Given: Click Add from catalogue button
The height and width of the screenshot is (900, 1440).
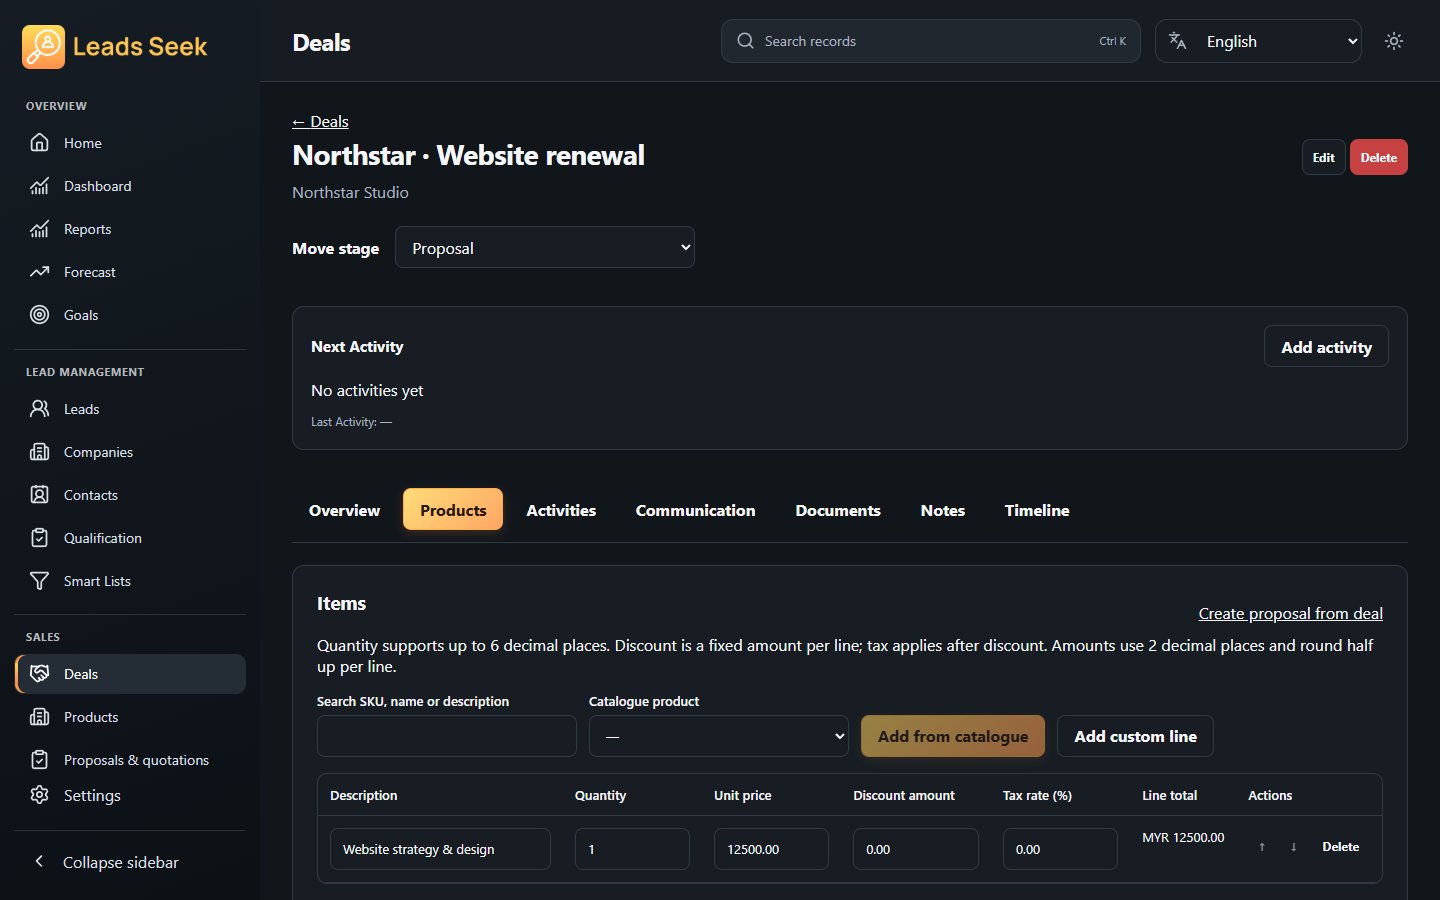Looking at the screenshot, I should pyautogui.click(x=953, y=736).
